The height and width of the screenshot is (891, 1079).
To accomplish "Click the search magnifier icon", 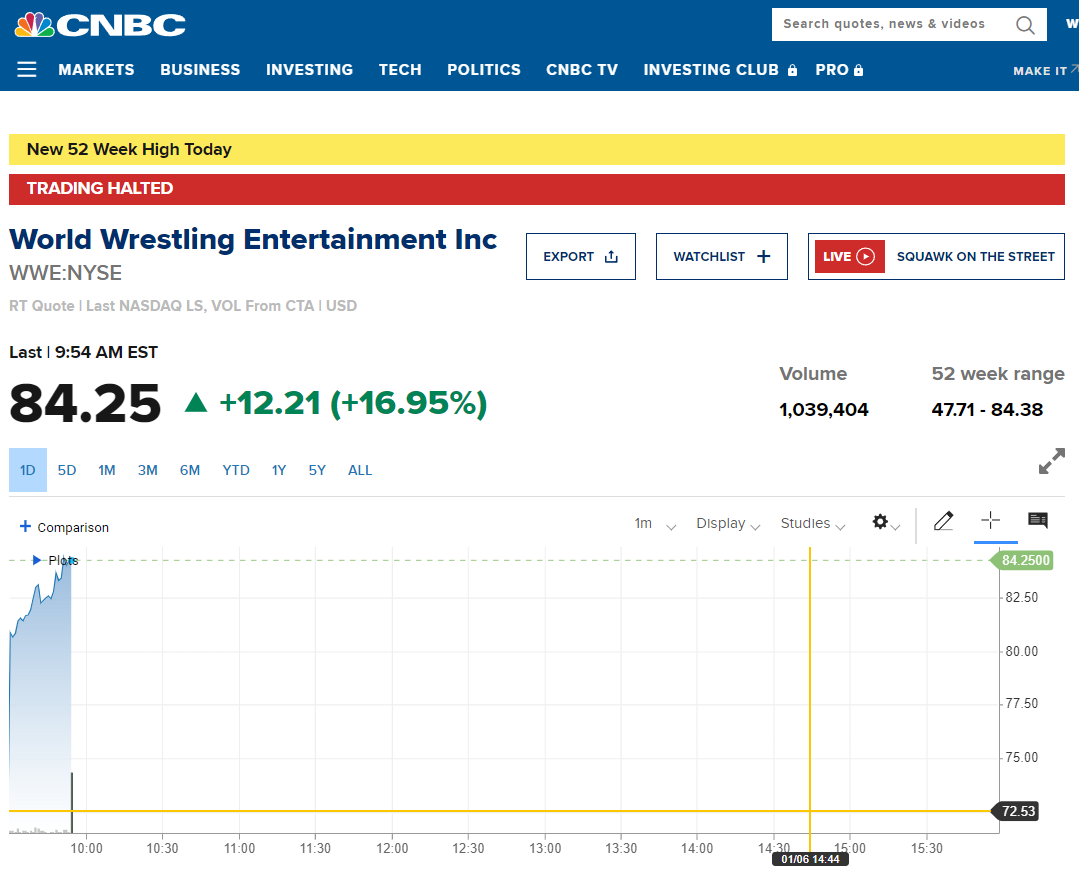I will coord(1025,25).
